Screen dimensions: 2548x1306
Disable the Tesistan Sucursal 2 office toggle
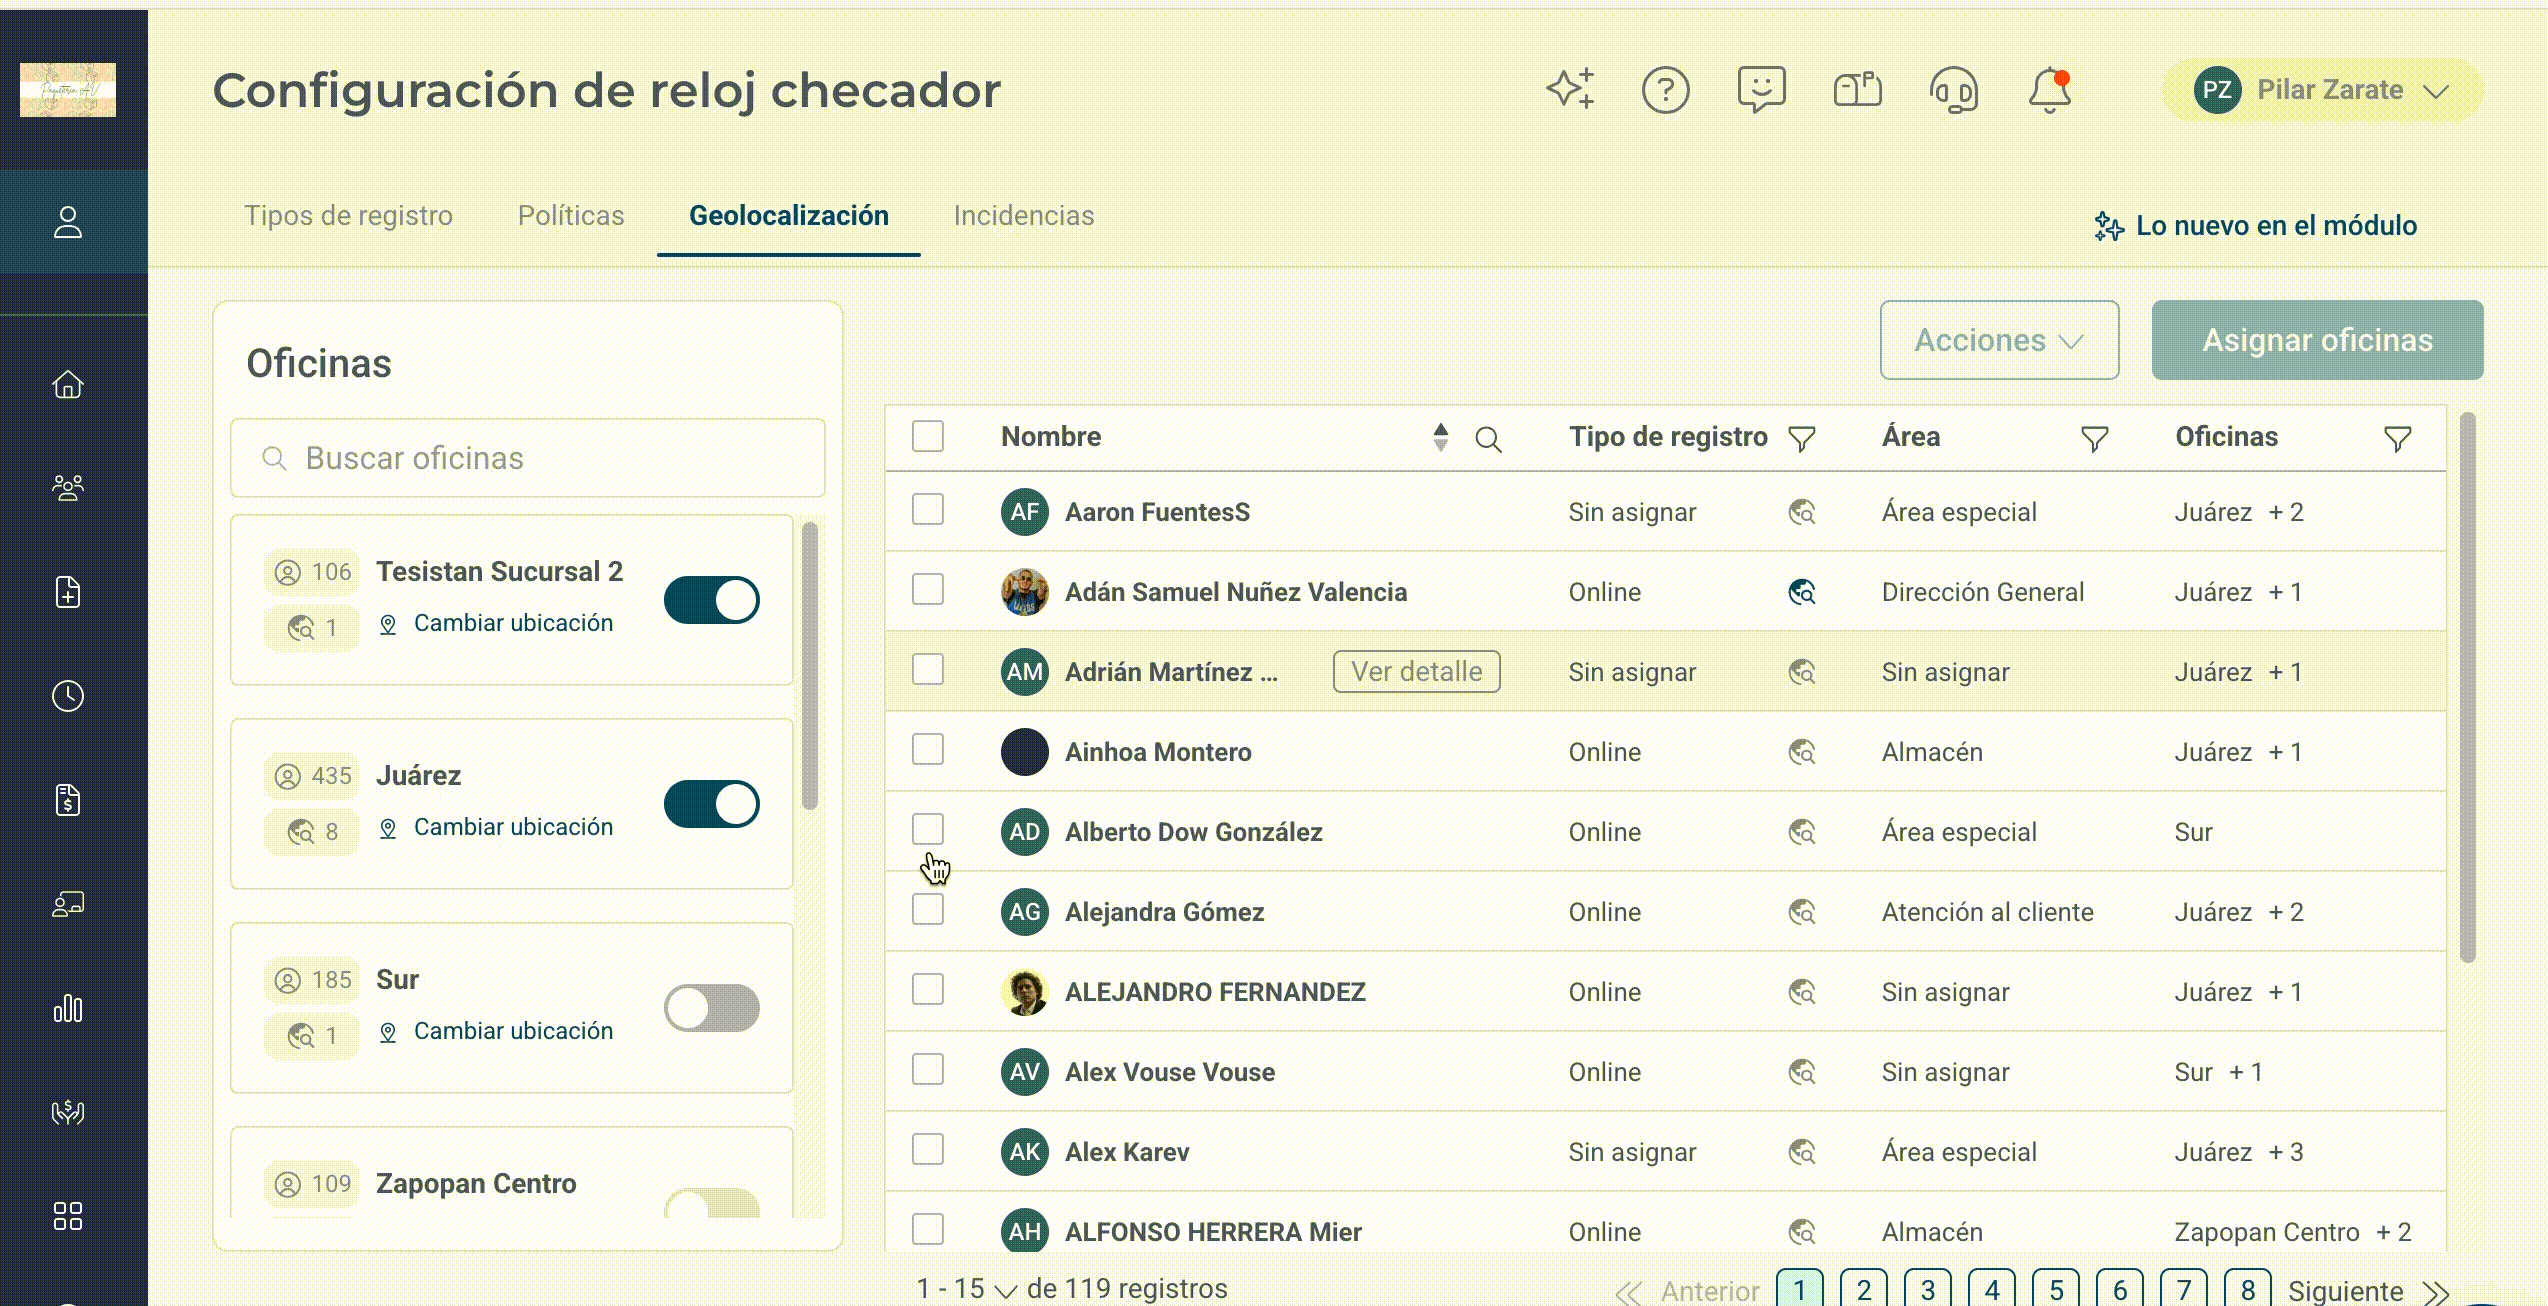pyautogui.click(x=712, y=600)
